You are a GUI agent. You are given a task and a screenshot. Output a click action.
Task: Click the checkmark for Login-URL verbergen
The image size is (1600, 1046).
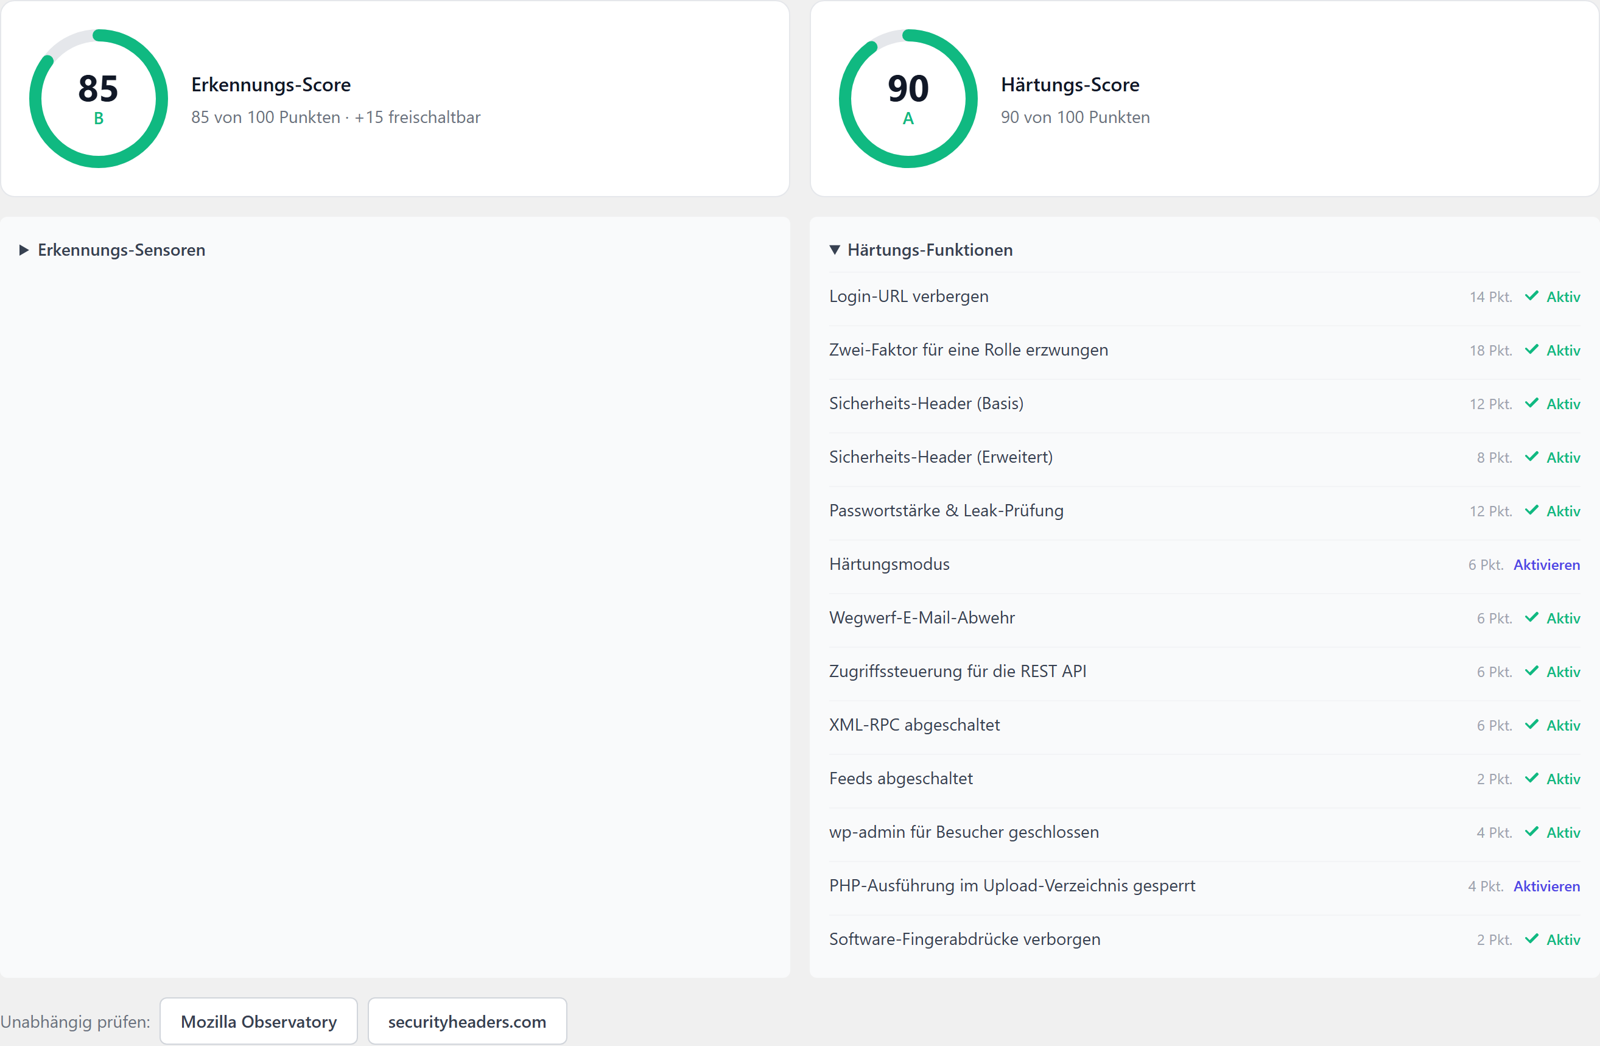(1532, 296)
